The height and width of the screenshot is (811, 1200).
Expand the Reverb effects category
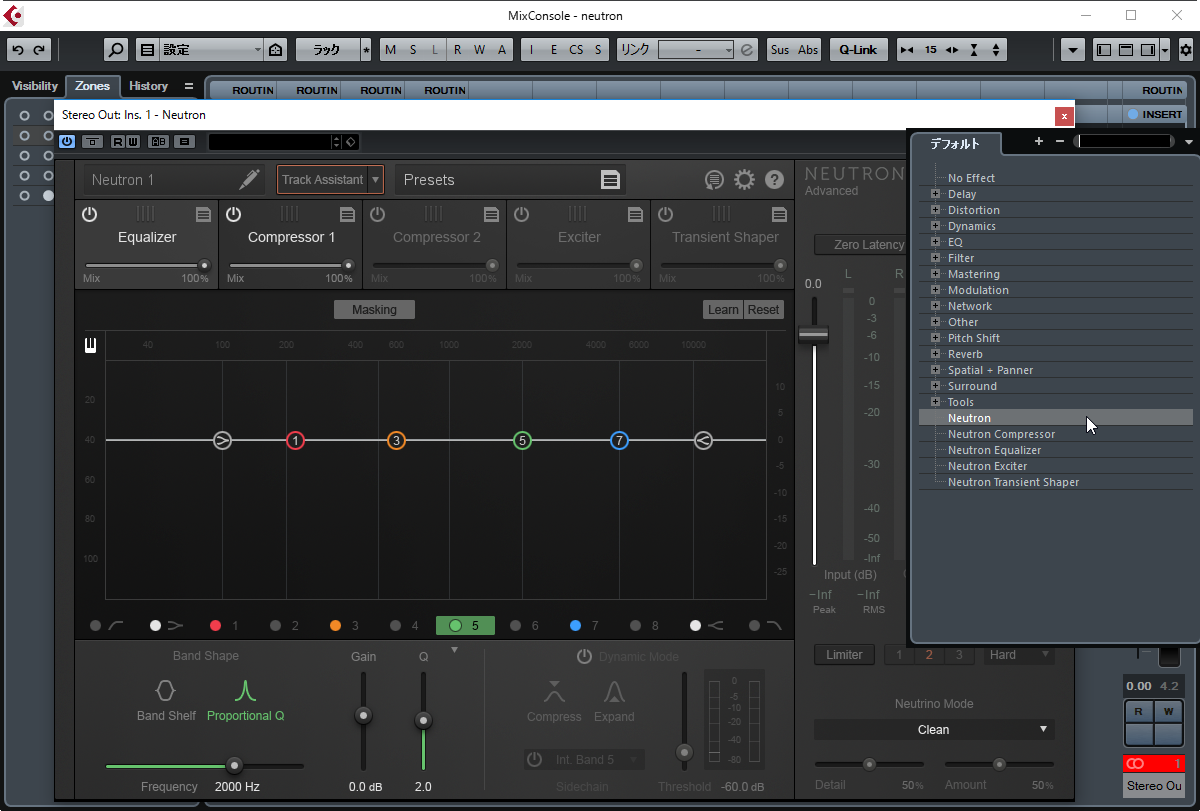936,354
